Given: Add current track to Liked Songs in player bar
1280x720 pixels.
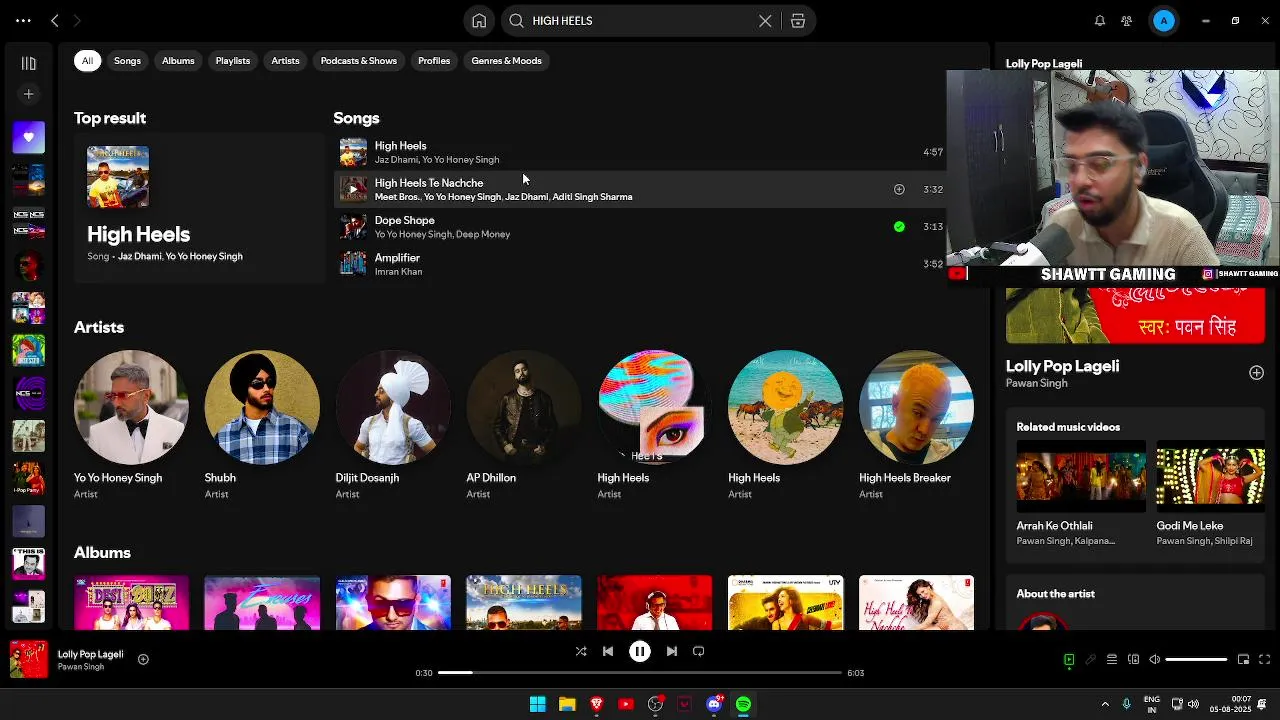Looking at the screenshot, I should 143,659.
